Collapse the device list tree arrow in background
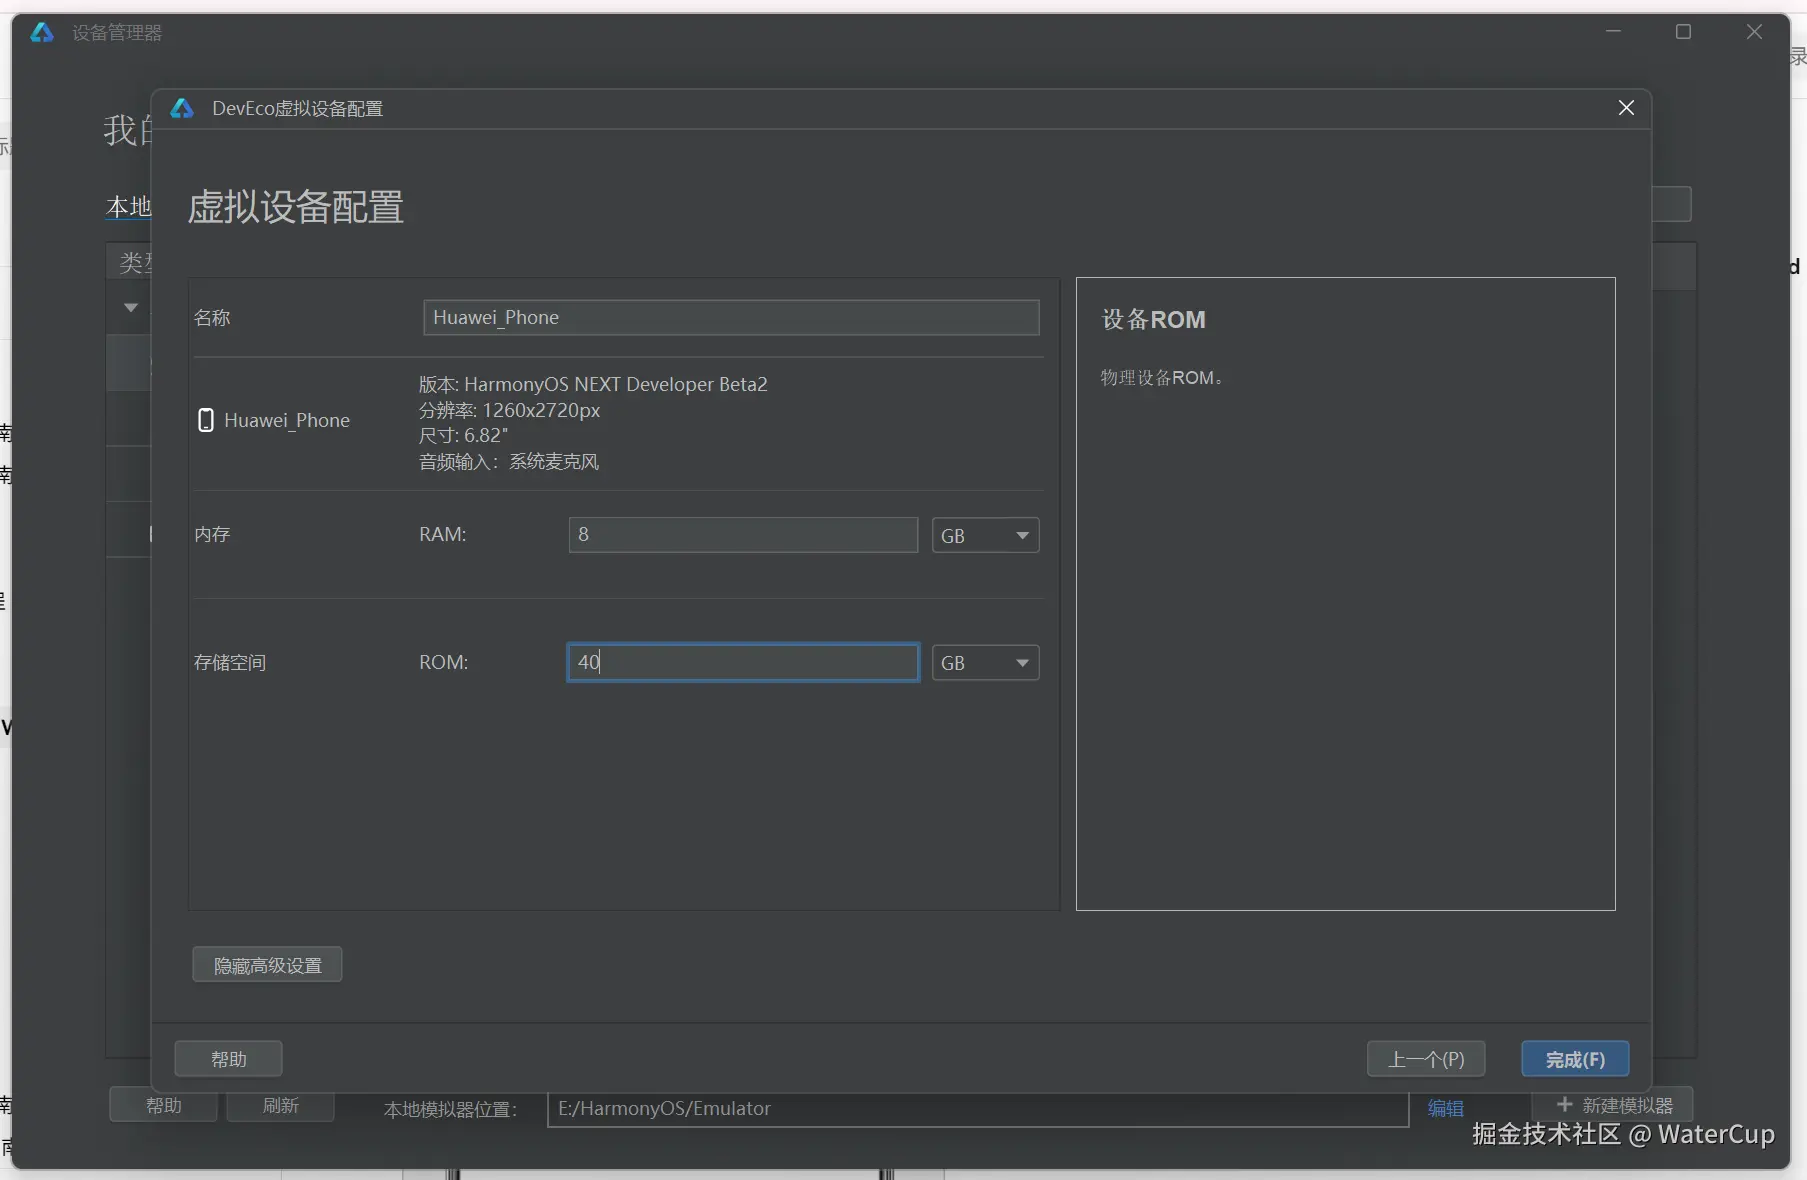Image resolution: width=1807 pixels, height=1180 pixels. [131, 307]
